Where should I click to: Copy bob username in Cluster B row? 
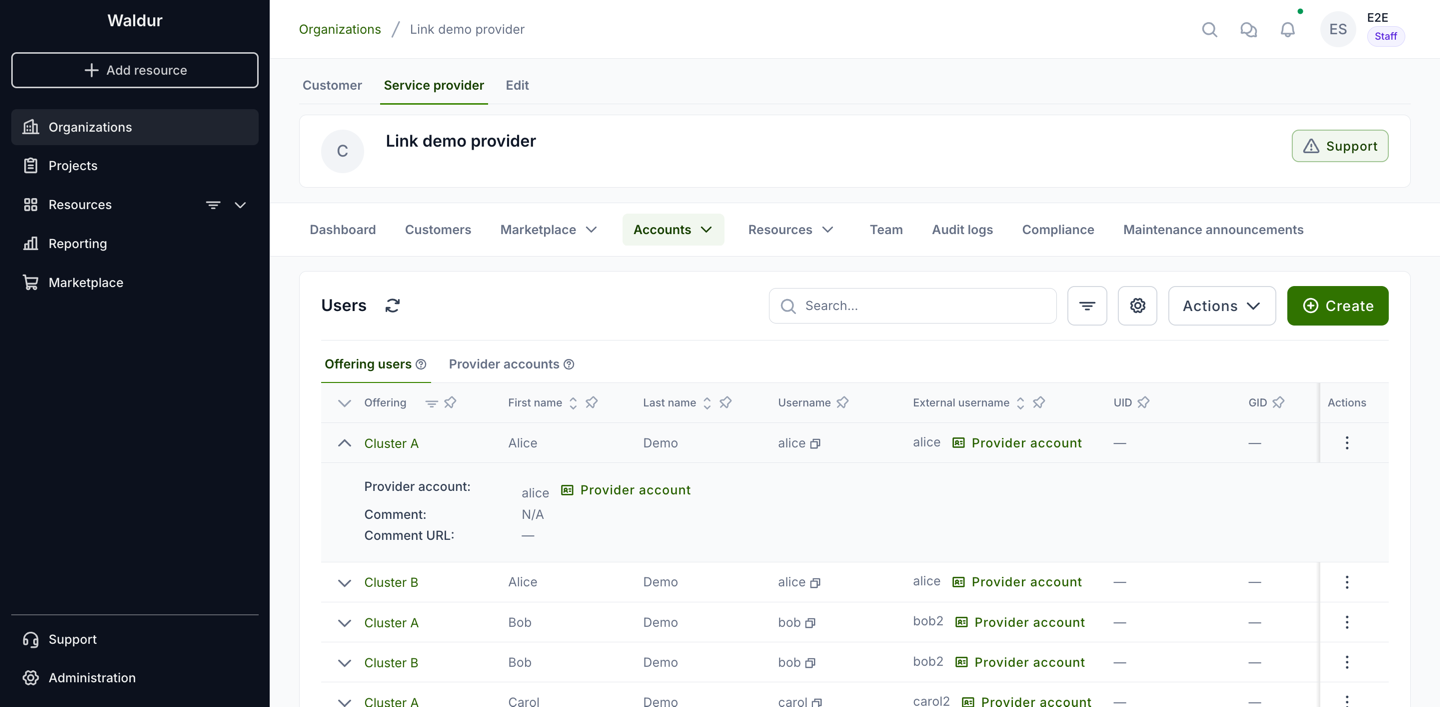(810, 663)
